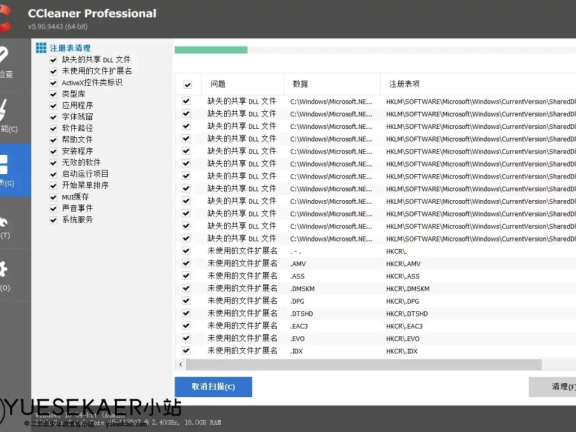This screenshot has width=576, height=432.
Task: Select the HKCR\.EAC3 registry key cell
Action: click(x=404, y=326)
